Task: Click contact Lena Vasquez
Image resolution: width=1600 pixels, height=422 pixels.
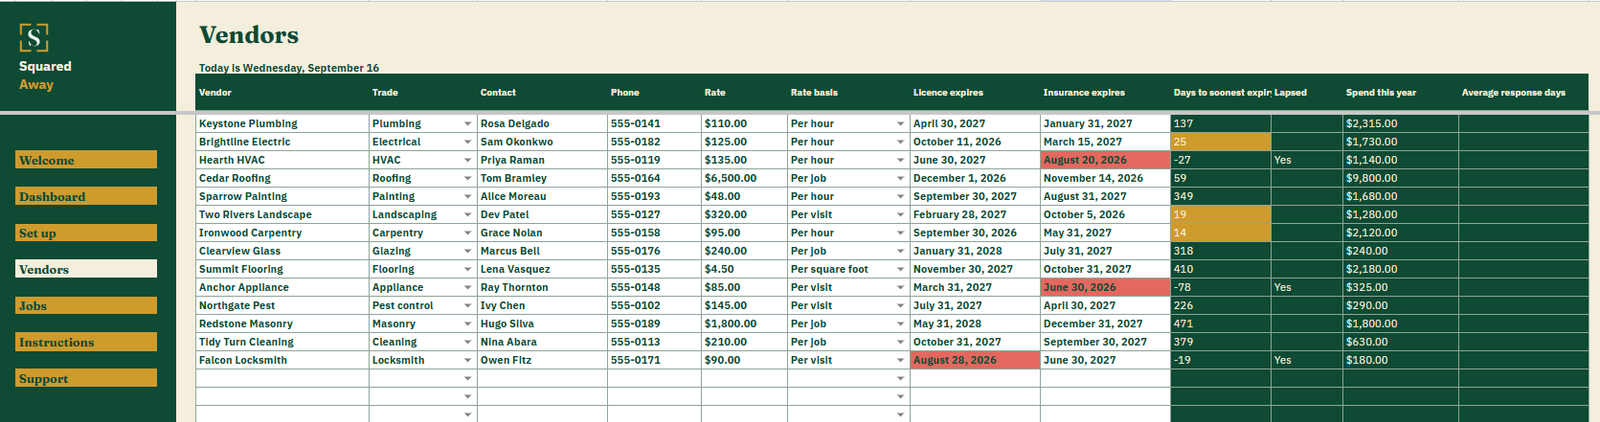Action: point(542,269)
